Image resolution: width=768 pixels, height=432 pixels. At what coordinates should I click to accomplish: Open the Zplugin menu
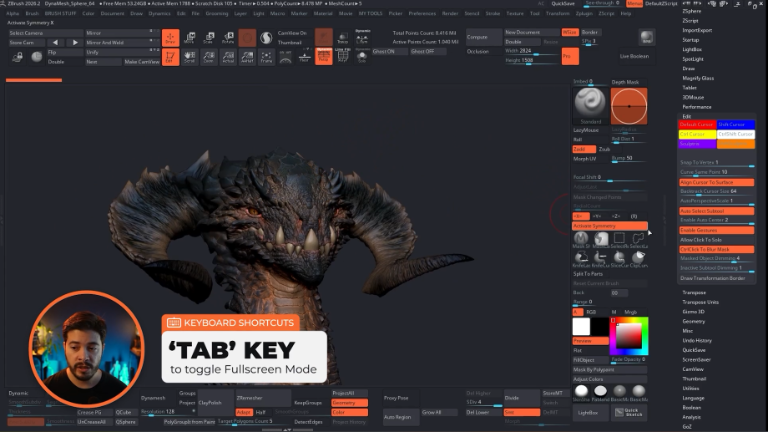584,13
